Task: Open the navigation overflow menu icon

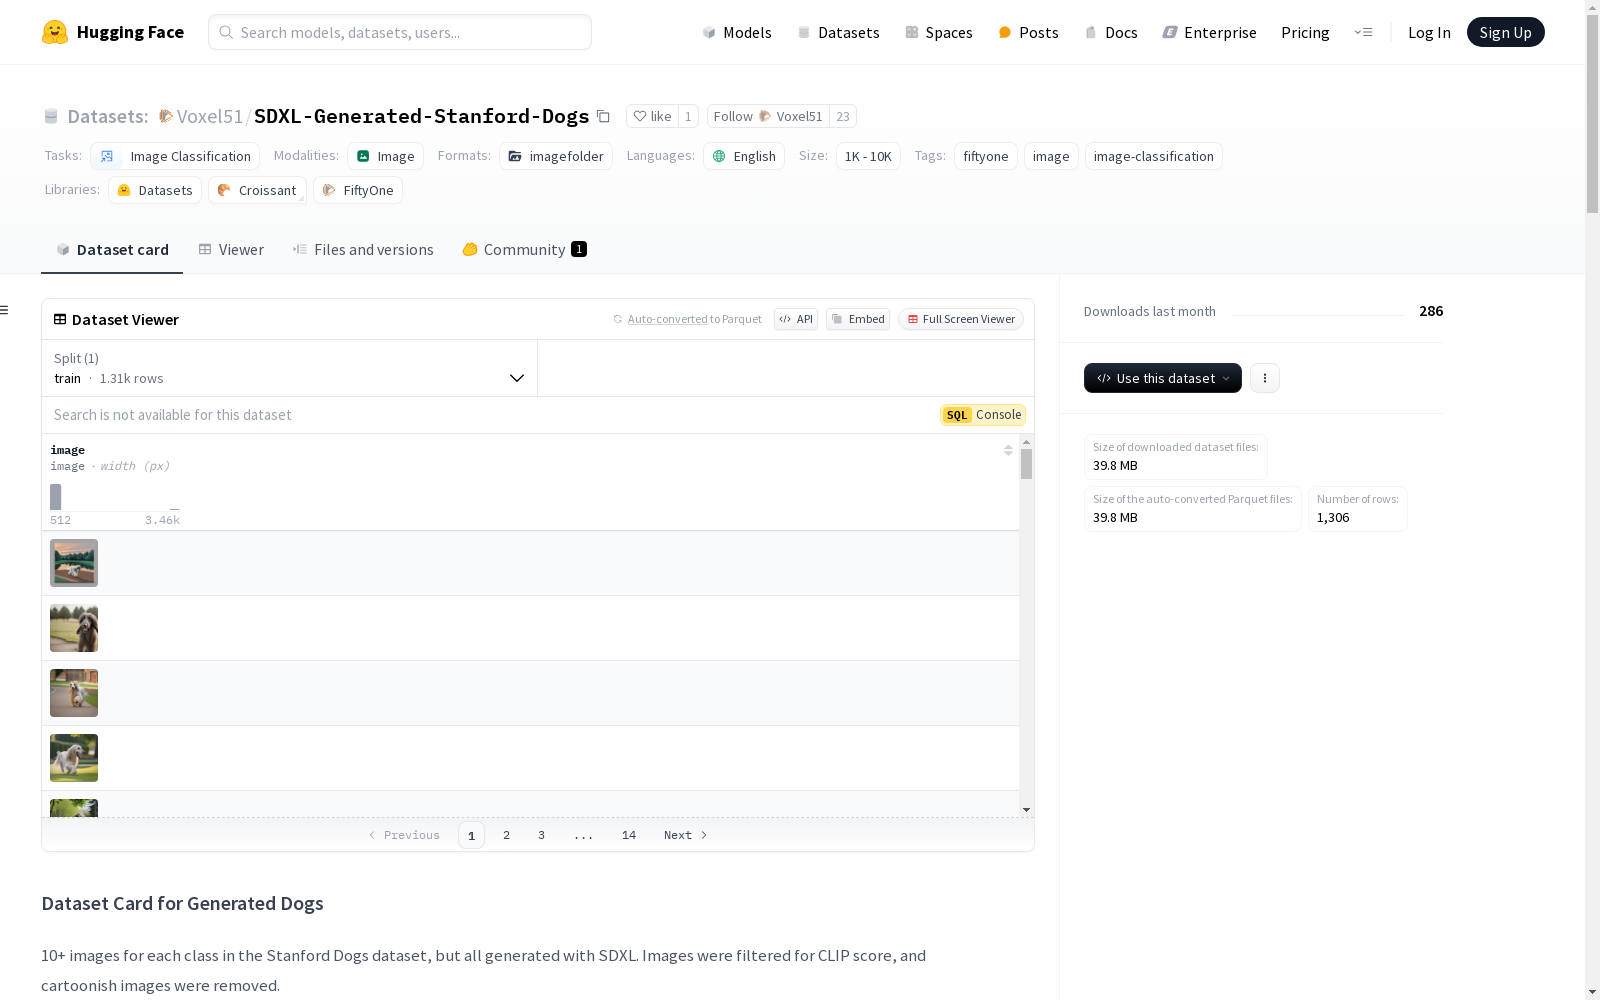Action: [1363, 32]
